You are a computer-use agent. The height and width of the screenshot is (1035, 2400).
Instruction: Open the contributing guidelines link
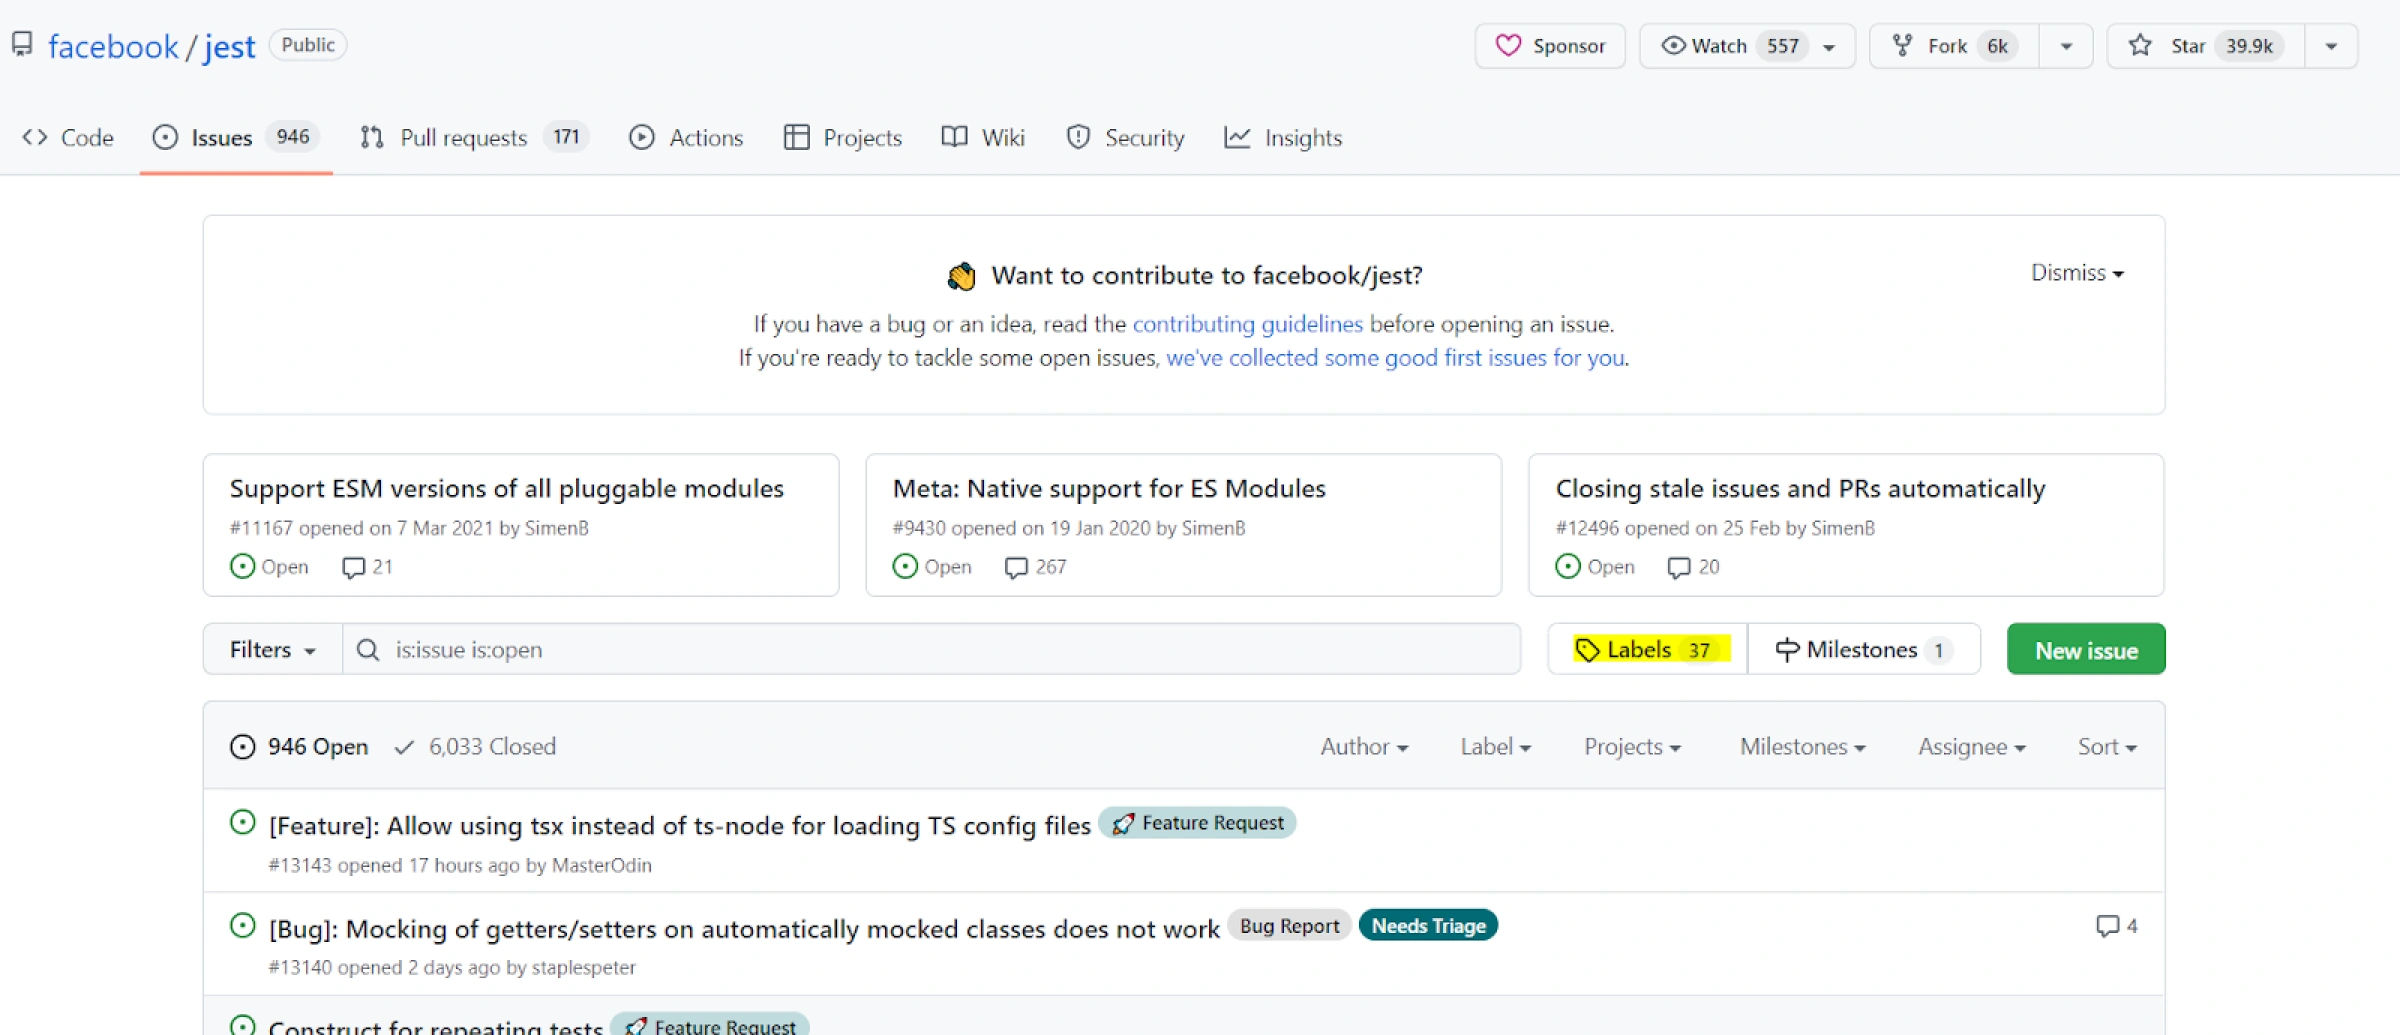(x=1247, y=324)
